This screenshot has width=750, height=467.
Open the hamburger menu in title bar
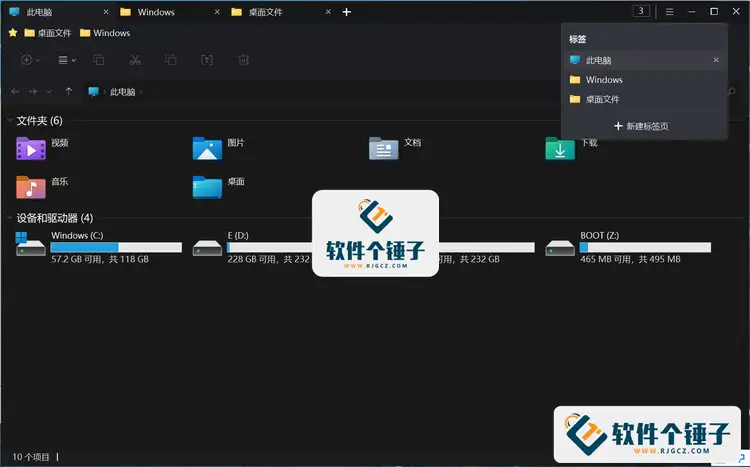click(x=670, y=11)
